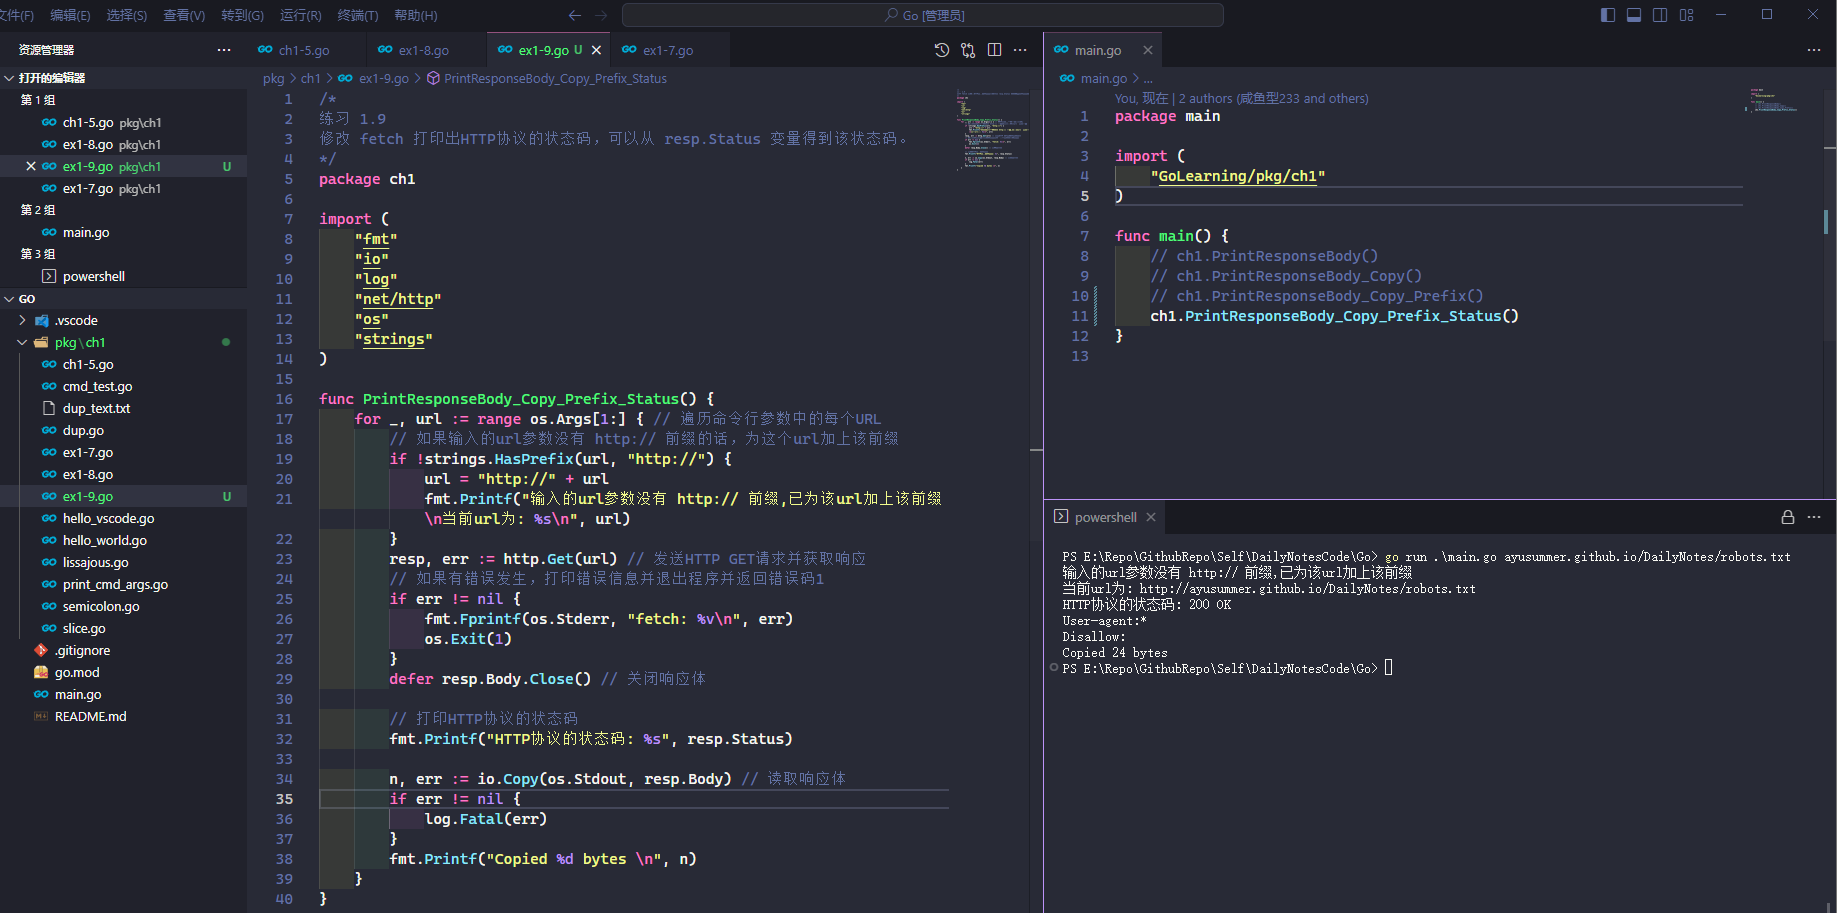
Task: Select main.go under 第 2 组 in open editors
Action: pyautogui.click(x=123, y=232)
